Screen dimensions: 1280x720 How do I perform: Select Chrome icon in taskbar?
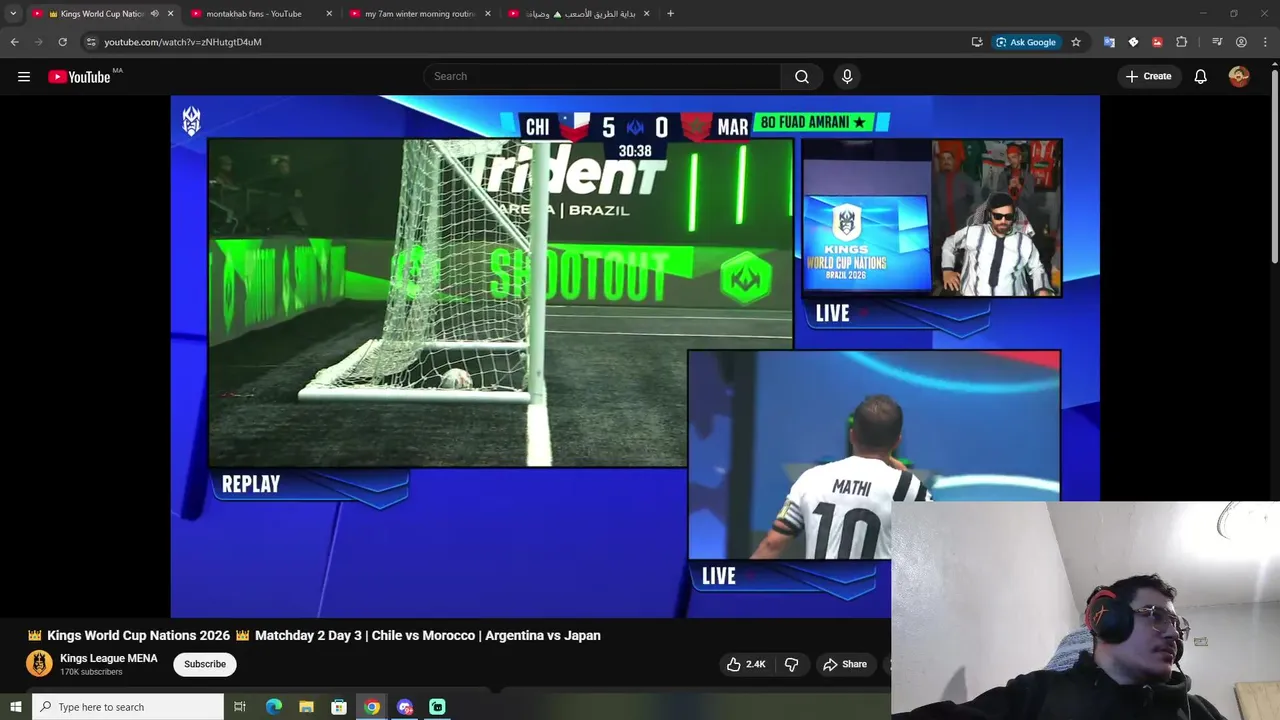tap(372, 707)
